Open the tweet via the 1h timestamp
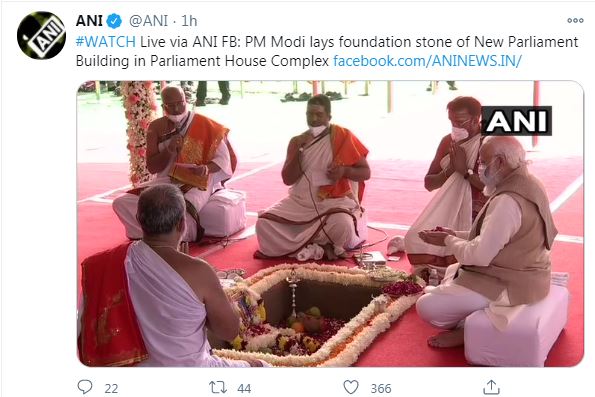 (x=189, y=21)
